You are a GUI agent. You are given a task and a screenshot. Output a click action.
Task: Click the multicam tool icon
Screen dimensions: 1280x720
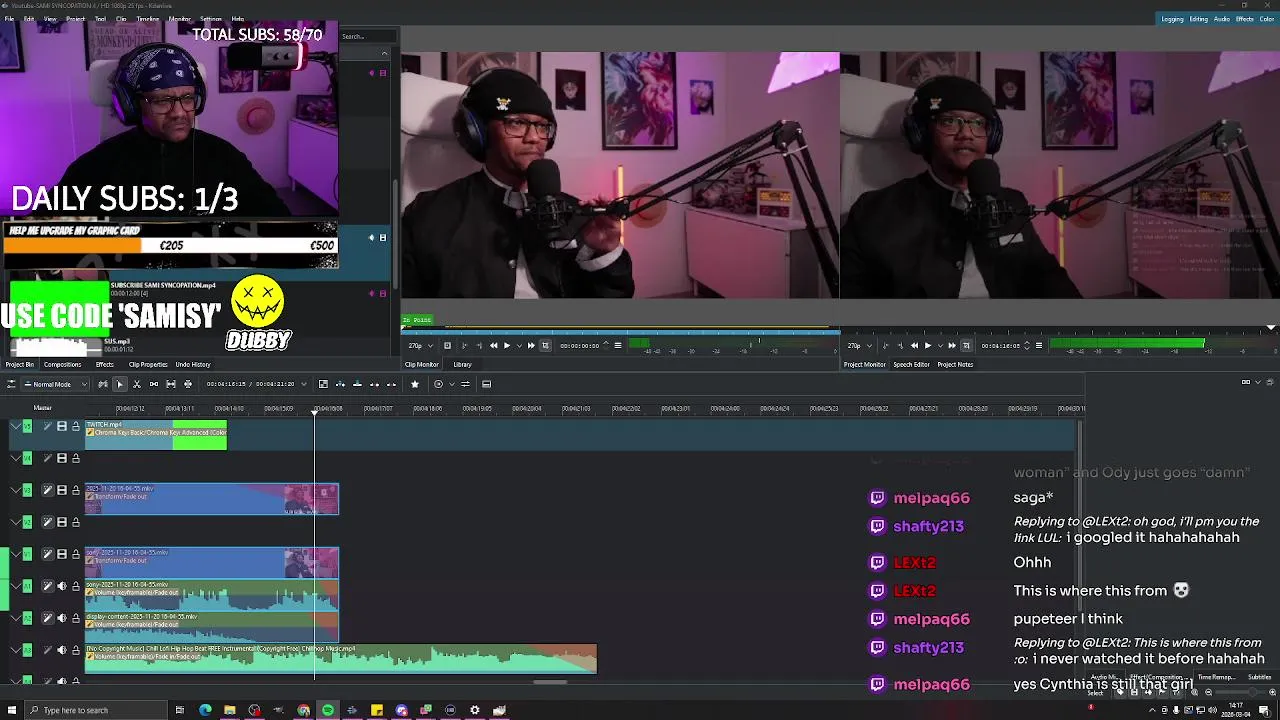point(187,384)
